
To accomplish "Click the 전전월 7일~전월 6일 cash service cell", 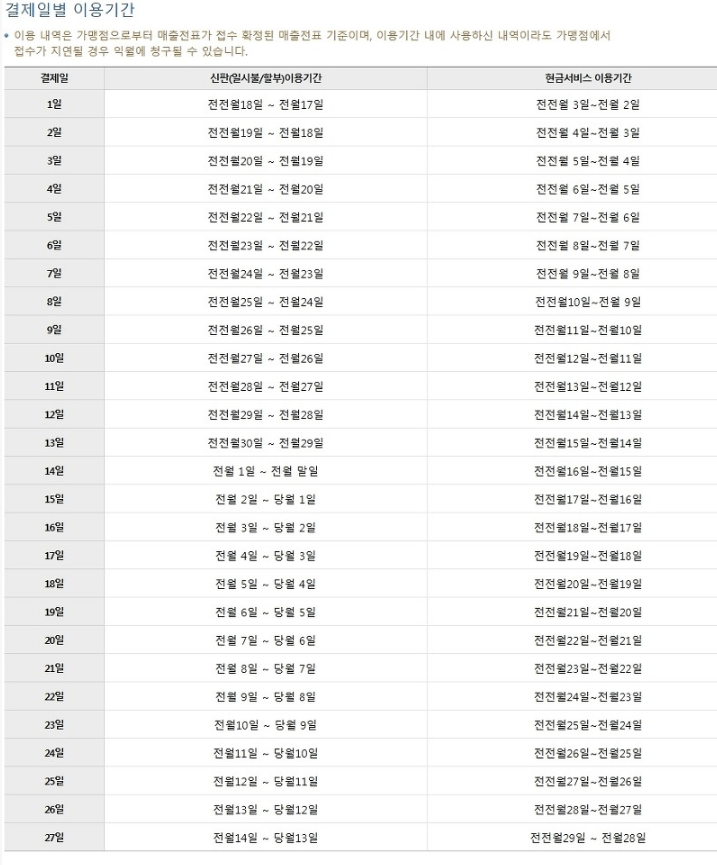I will [x=588, y=217].
